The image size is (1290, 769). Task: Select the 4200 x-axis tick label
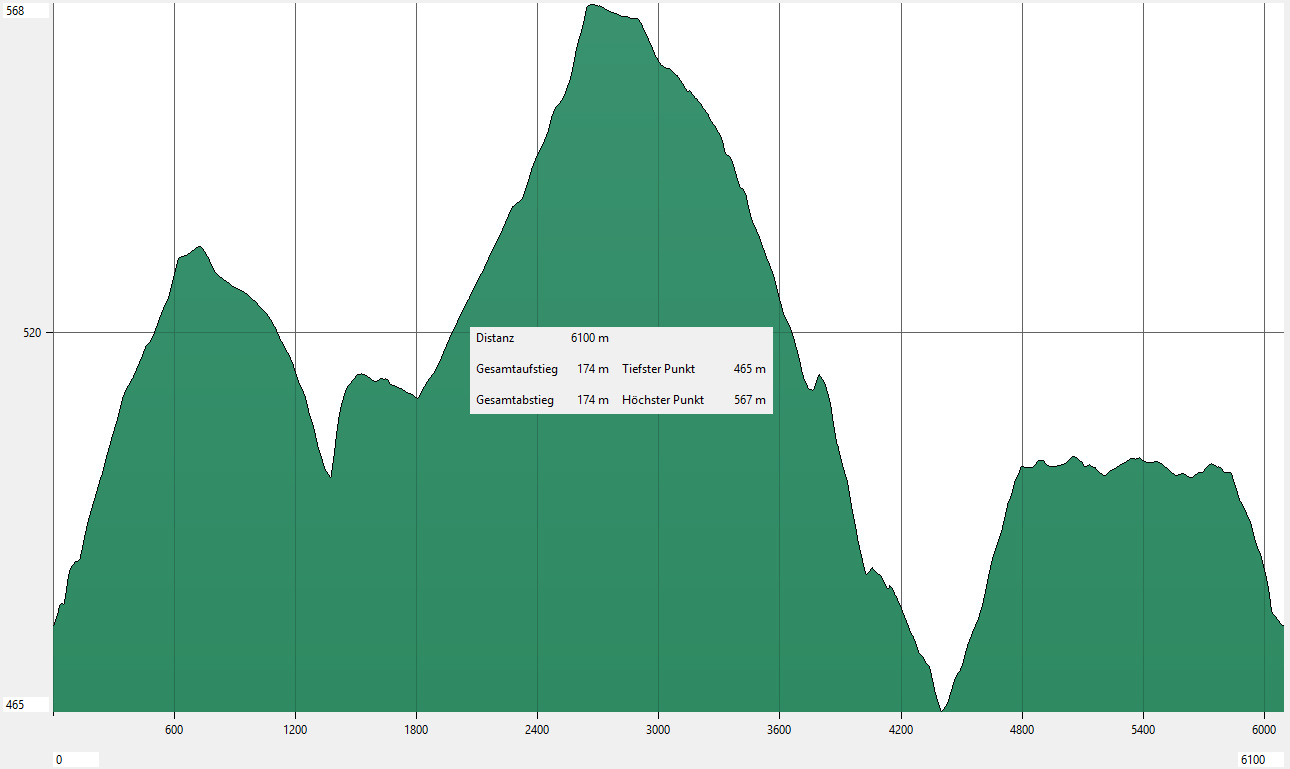tap(901, 729)
